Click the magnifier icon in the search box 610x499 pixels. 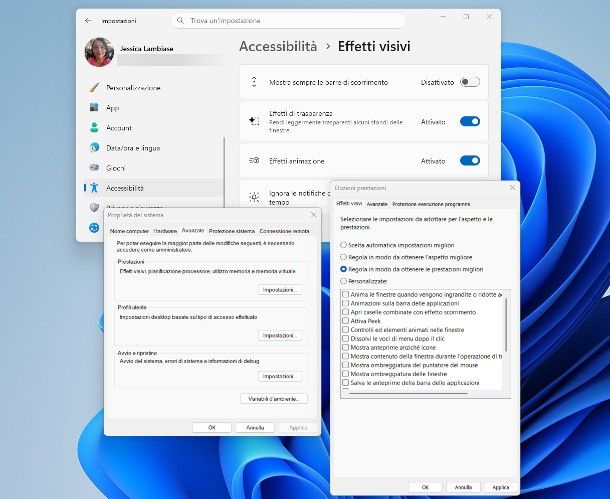coord(180,21)
